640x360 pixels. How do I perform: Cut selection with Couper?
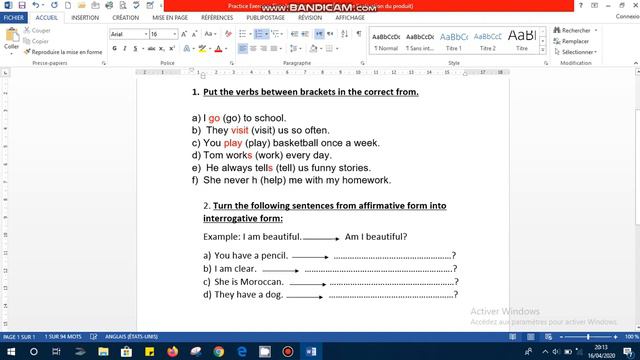pos(37,31)
